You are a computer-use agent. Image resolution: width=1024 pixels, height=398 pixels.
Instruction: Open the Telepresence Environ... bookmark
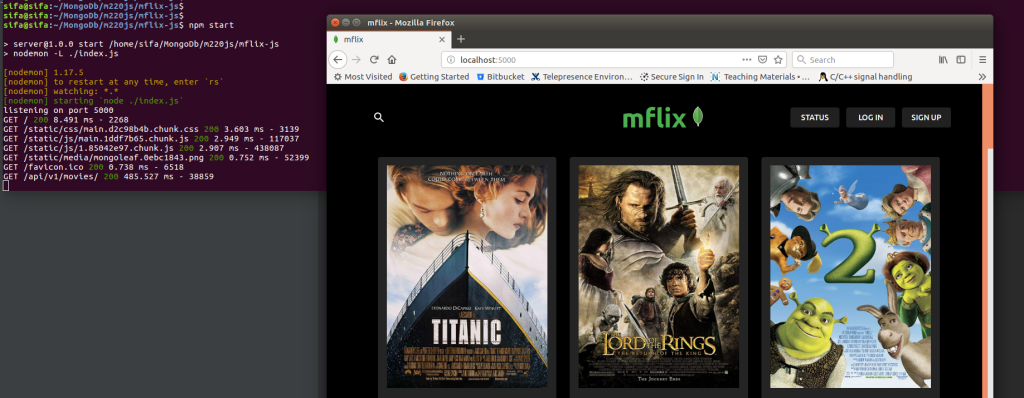point(582,76)
